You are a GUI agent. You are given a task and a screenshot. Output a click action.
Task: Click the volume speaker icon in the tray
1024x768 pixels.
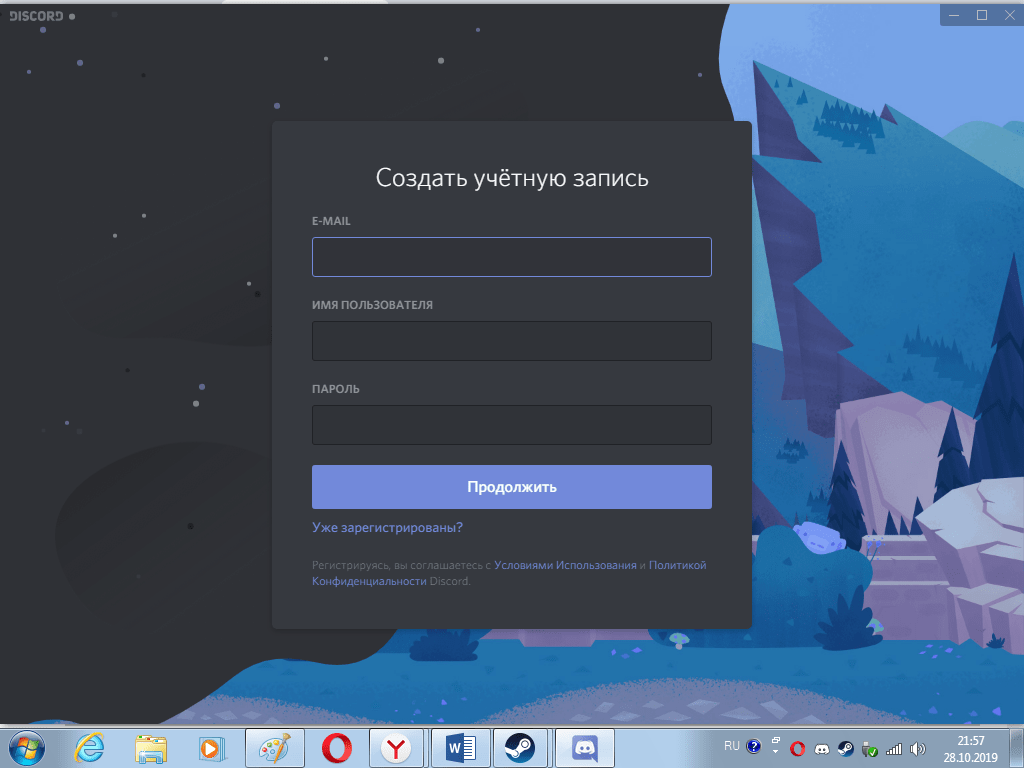(918, 748)
